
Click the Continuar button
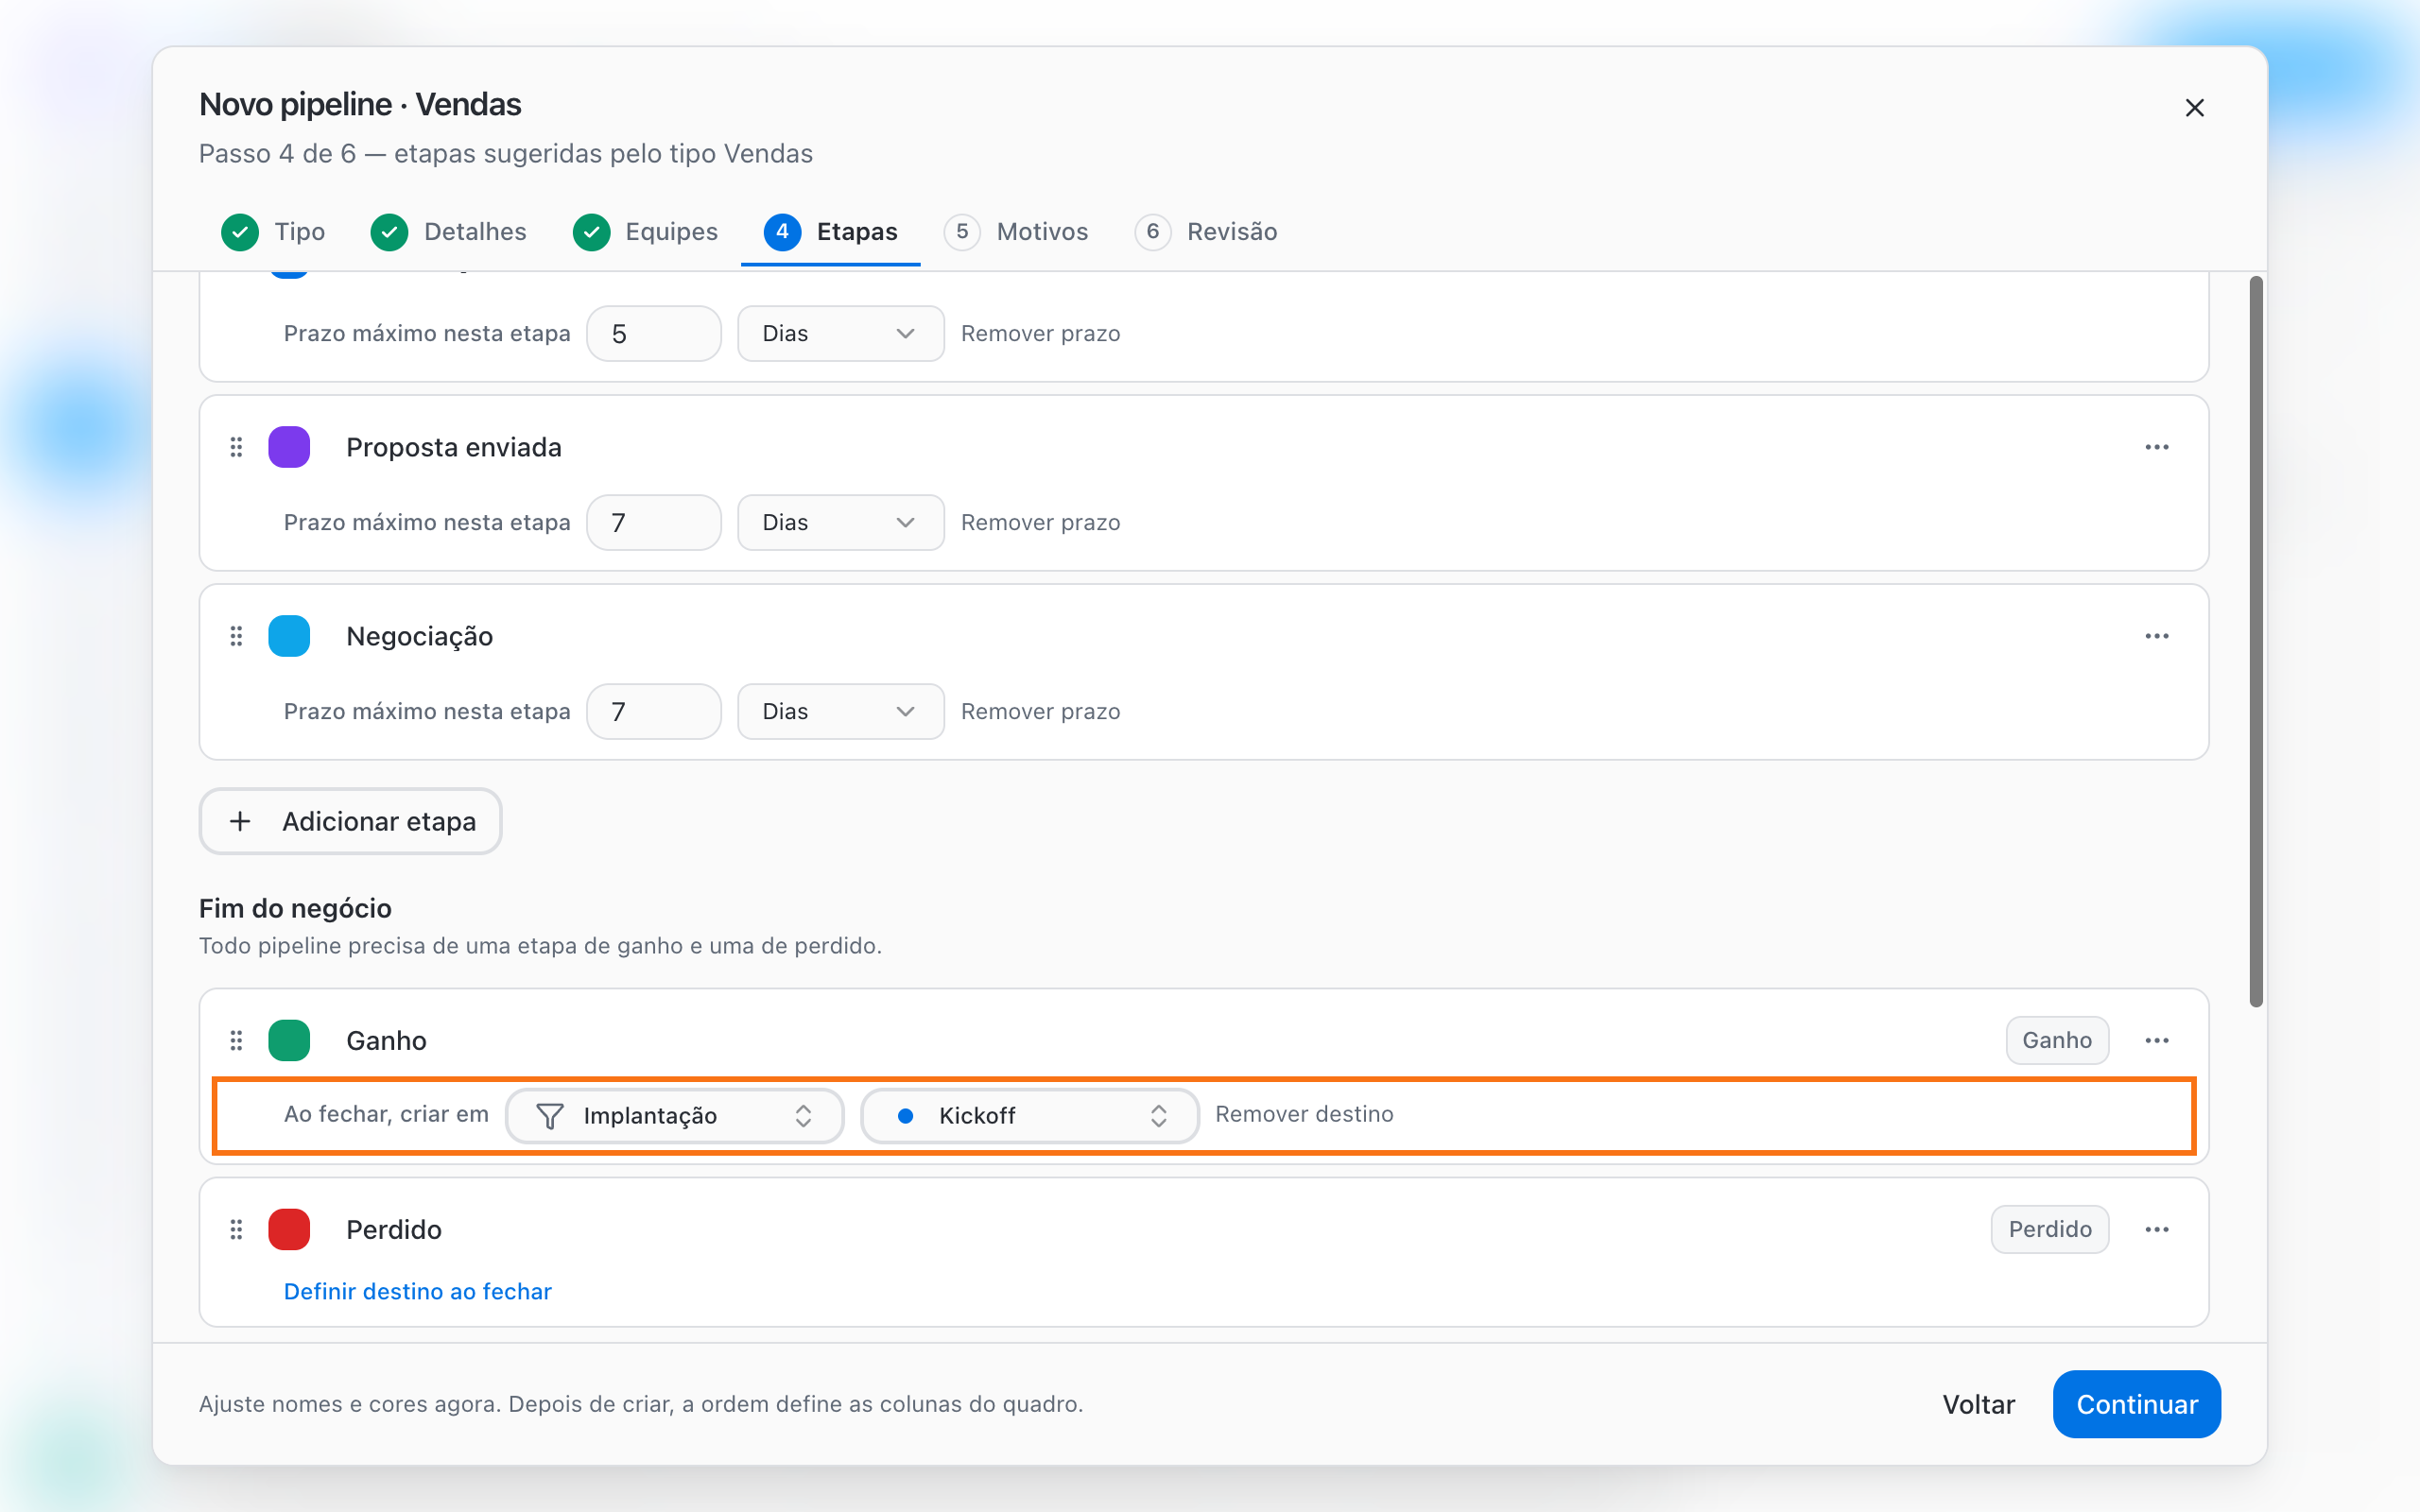[x=2136, y=1404]
